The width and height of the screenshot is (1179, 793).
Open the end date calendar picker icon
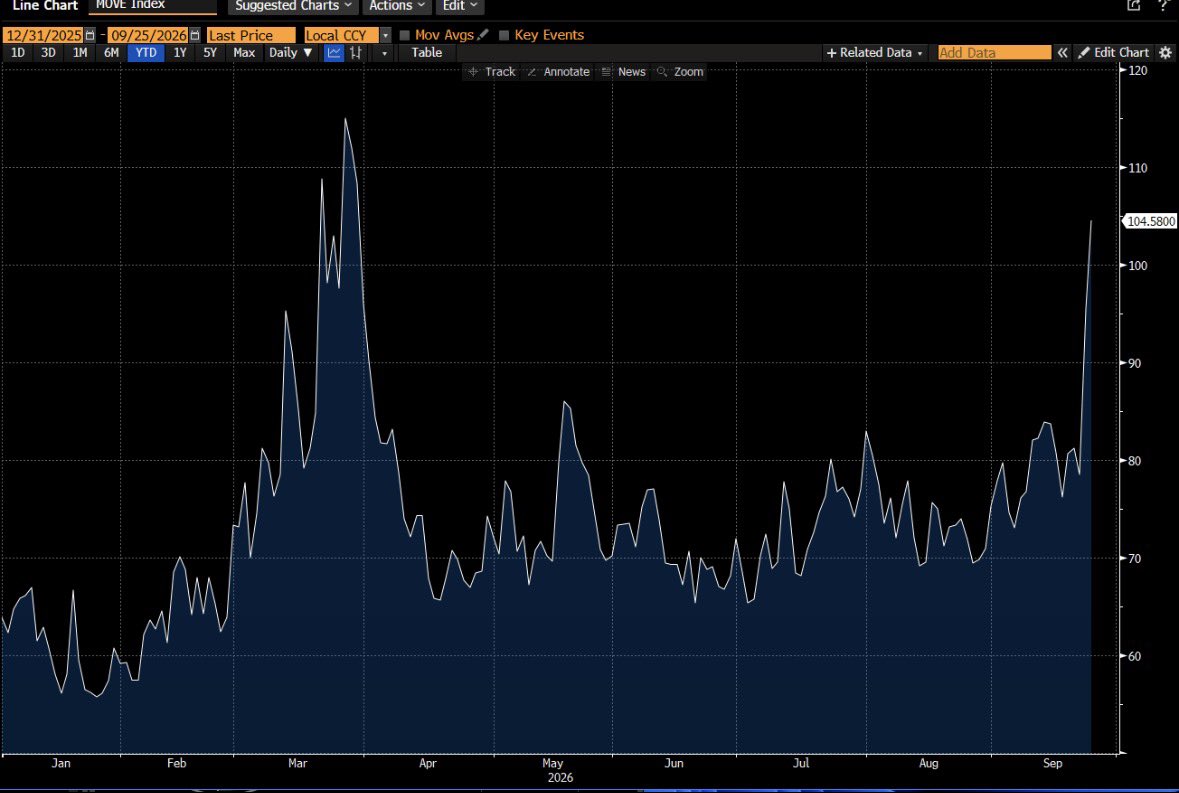coord(195,35)
